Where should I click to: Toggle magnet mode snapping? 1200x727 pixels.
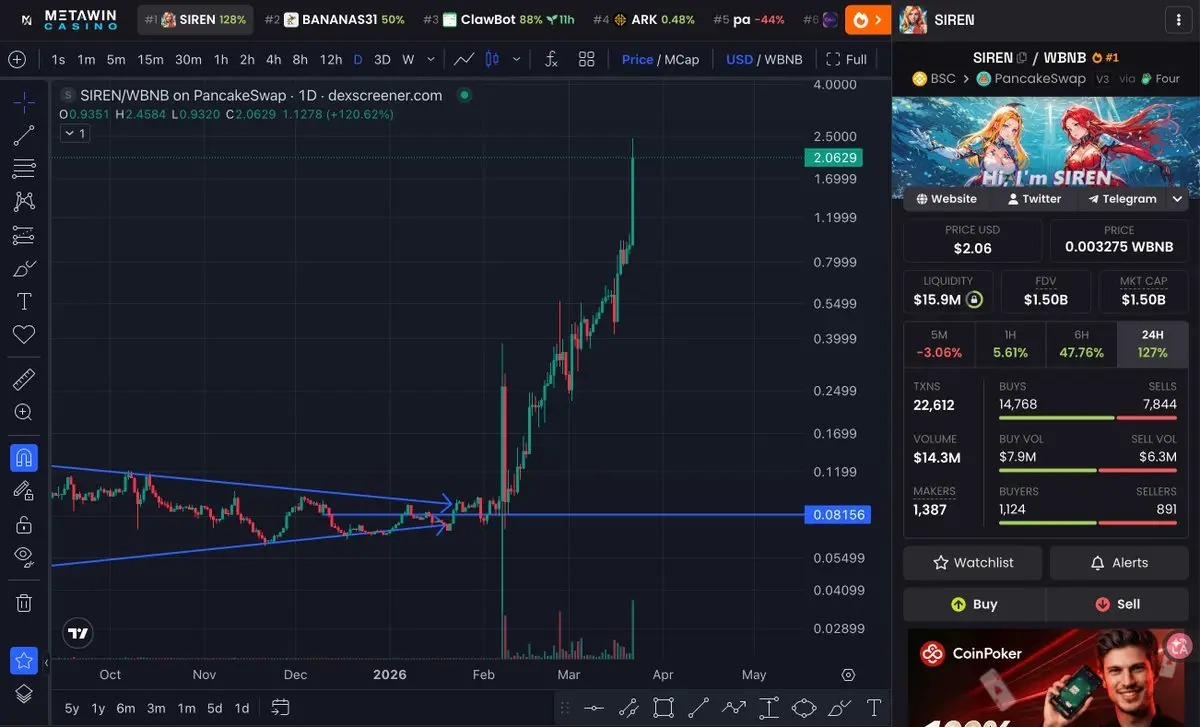click(x=24, y=458)
